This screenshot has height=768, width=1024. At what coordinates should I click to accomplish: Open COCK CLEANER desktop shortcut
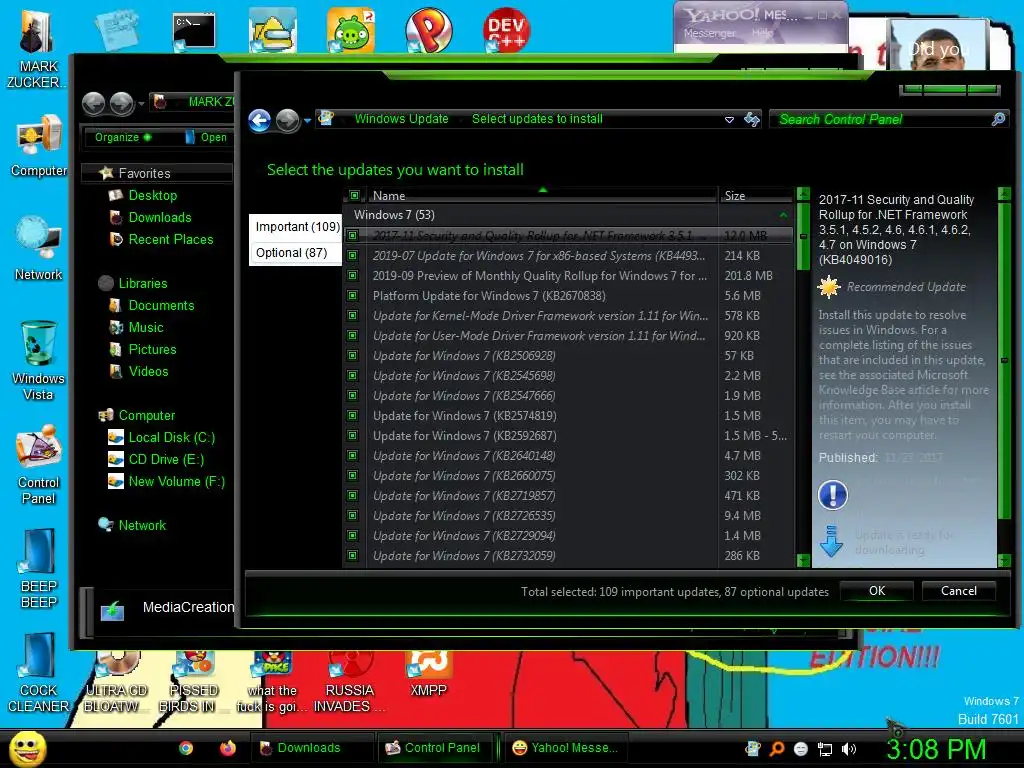[x=37, y=673]
